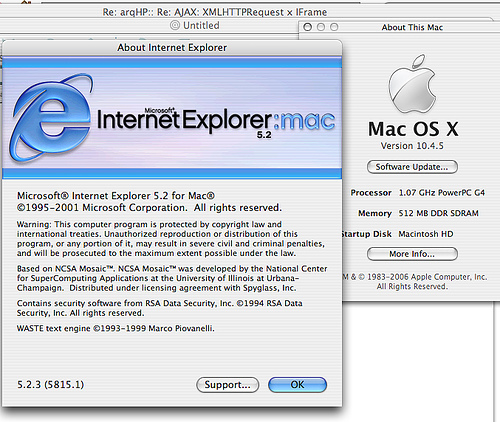Click the 'Memory' label
Screen dimensions: 500x422
pos(375,213)
